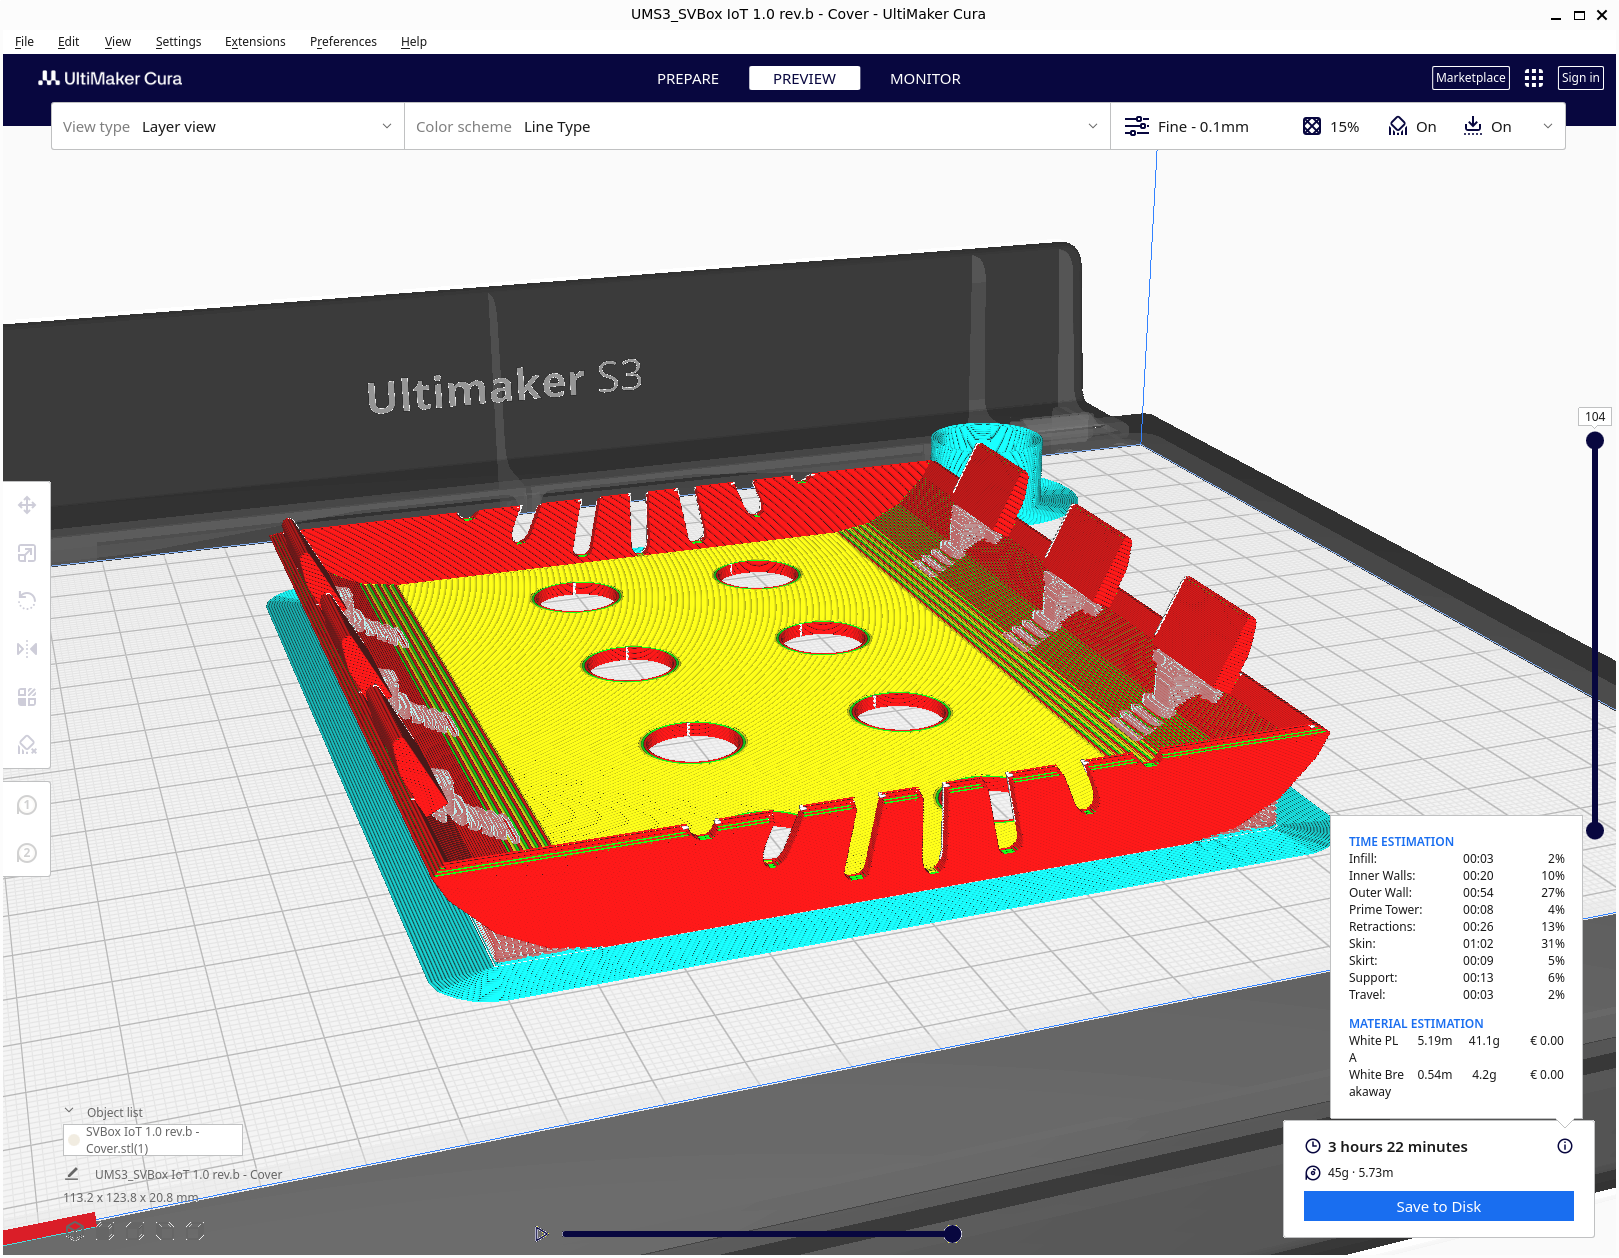This screenshot has width=1619, height=1258.
Task: Switch to left side view camera icon
Action: pyautogui.click(x=165, y=1231)
